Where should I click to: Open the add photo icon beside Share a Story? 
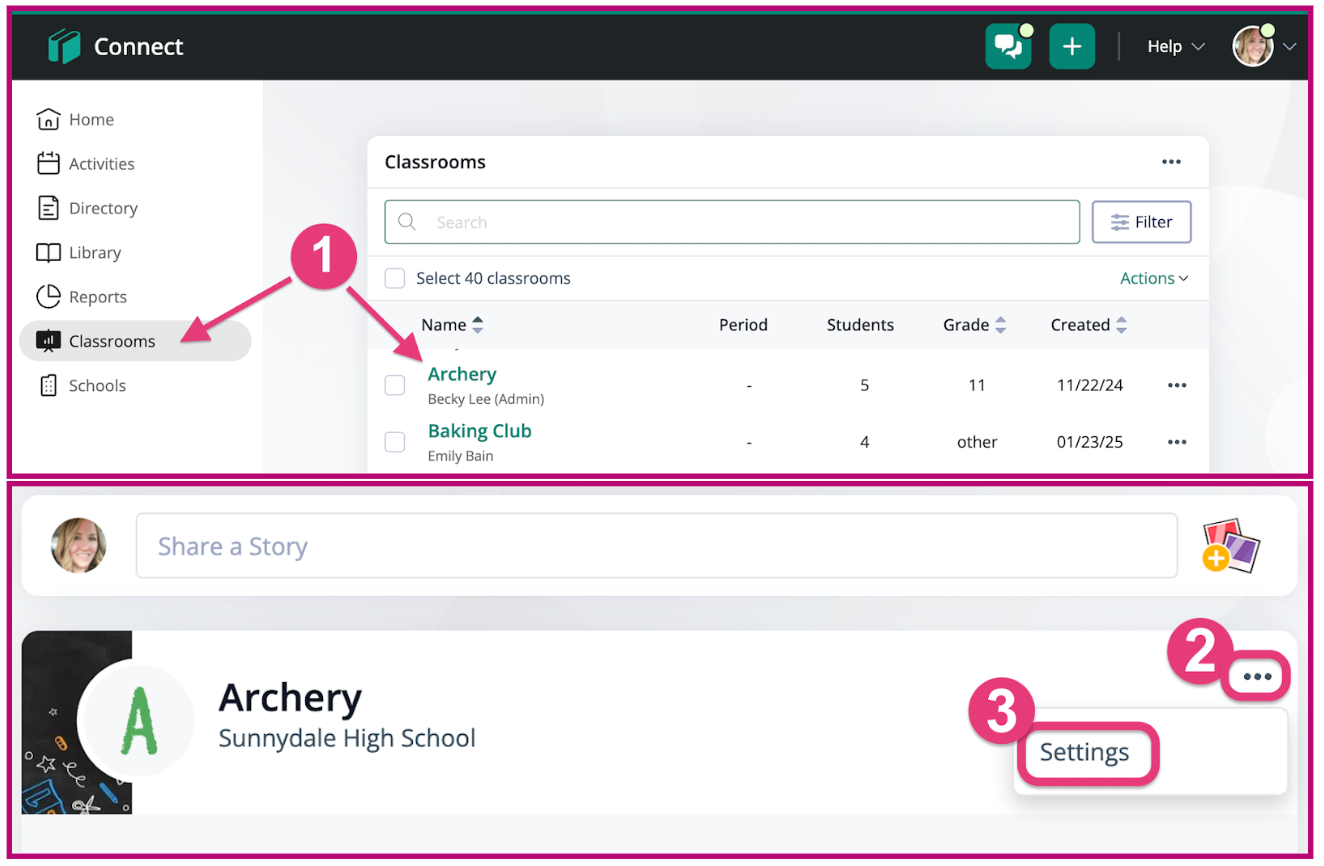click(1231, 546)
